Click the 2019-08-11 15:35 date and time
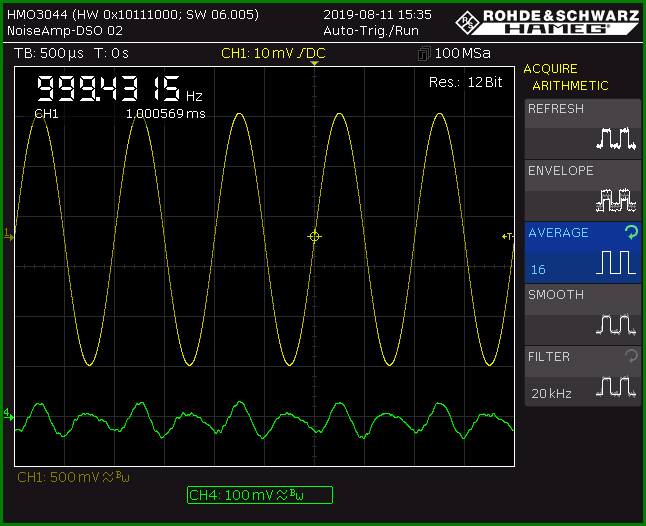 pos(377,15)
